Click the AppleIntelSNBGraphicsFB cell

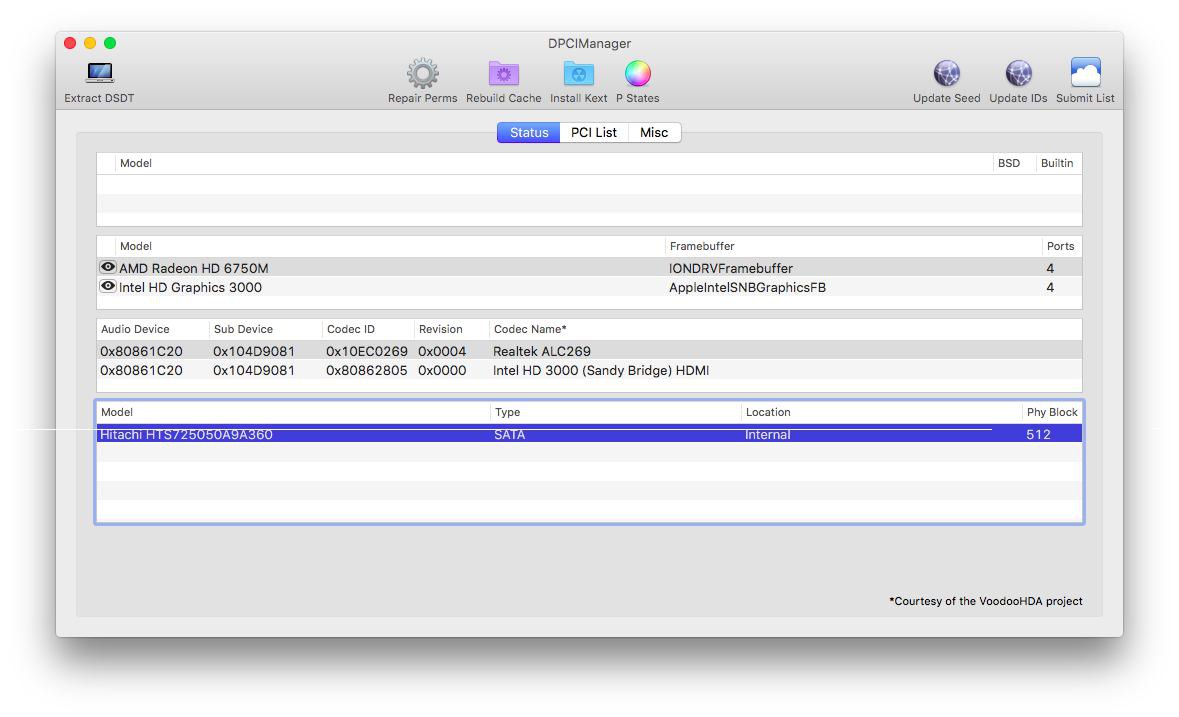(747, 287)
